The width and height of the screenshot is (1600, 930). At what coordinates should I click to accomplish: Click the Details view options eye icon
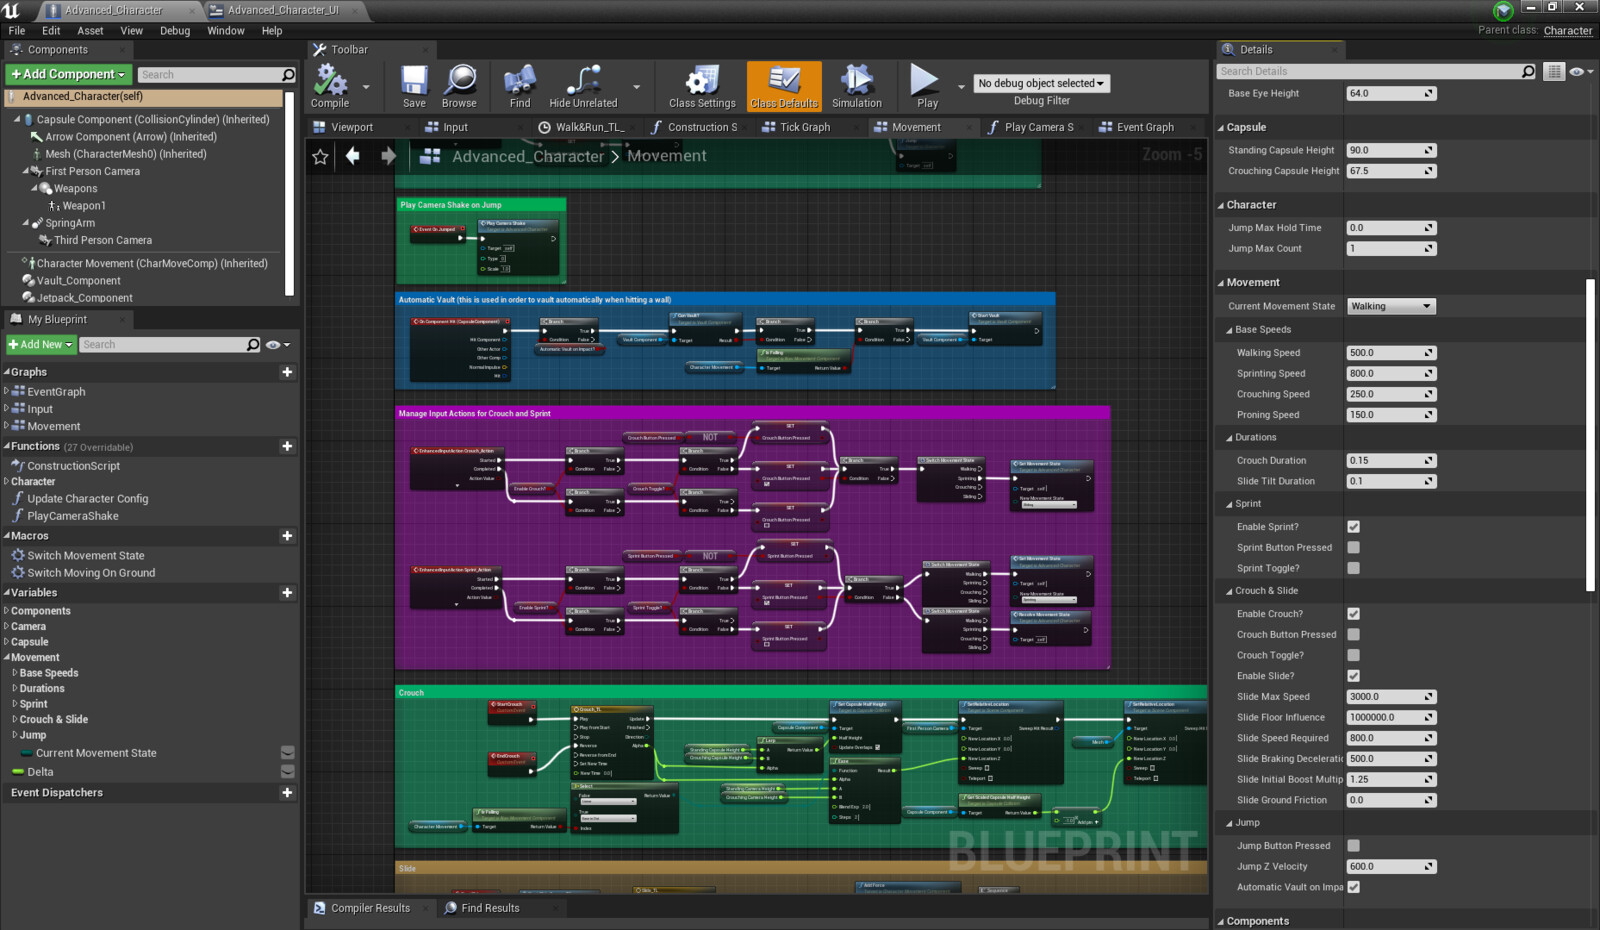click(1580, 71)
